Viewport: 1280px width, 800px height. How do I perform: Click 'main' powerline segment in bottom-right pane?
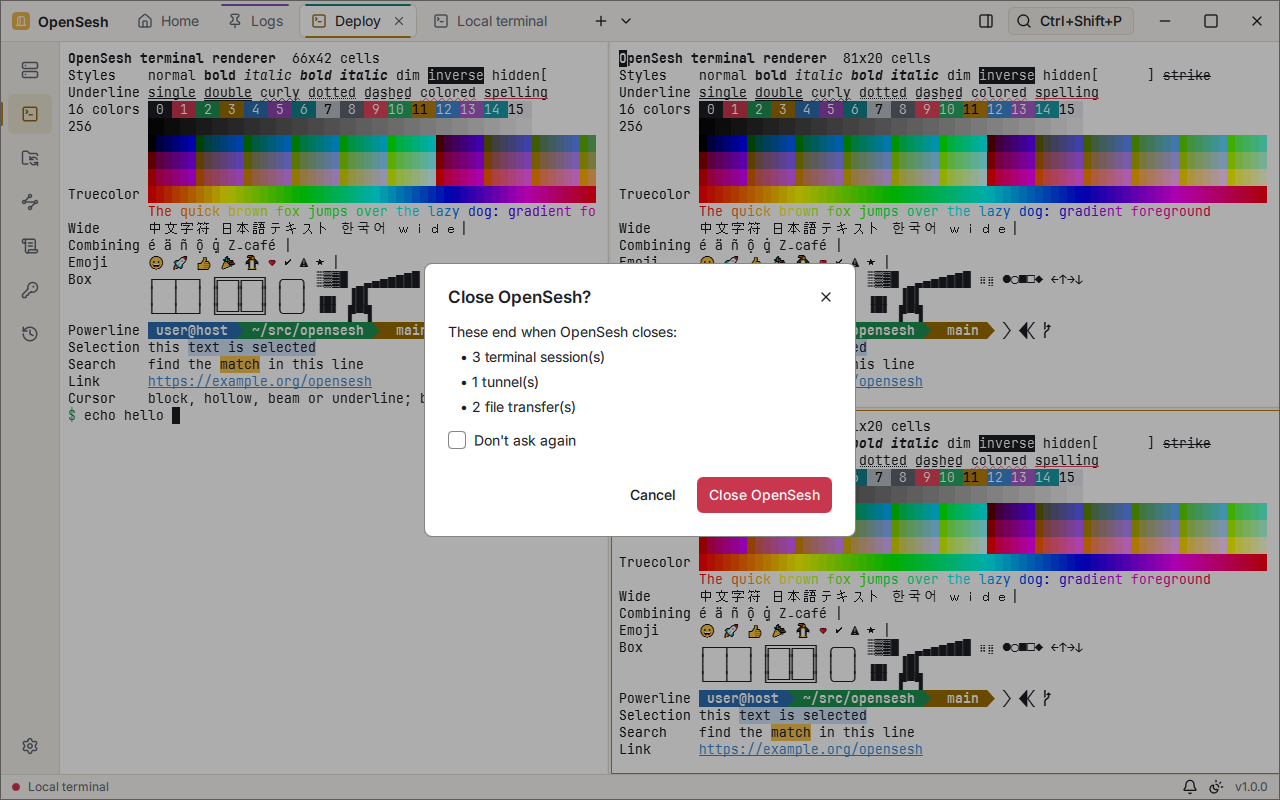[x=963, y=698]
